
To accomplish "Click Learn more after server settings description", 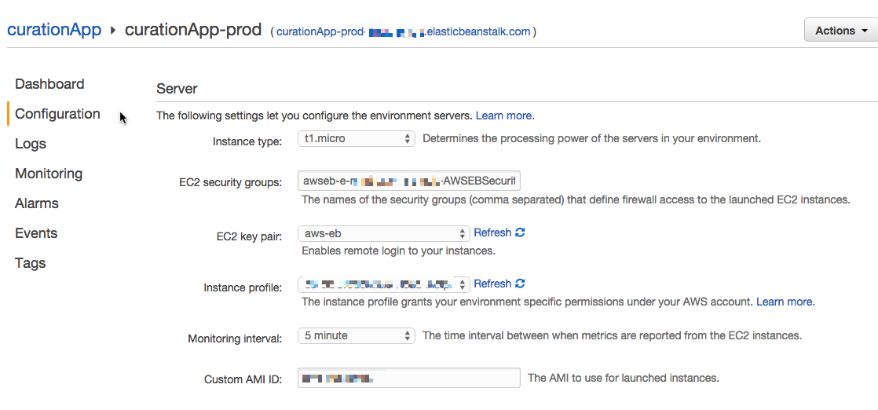I will 504,116.
